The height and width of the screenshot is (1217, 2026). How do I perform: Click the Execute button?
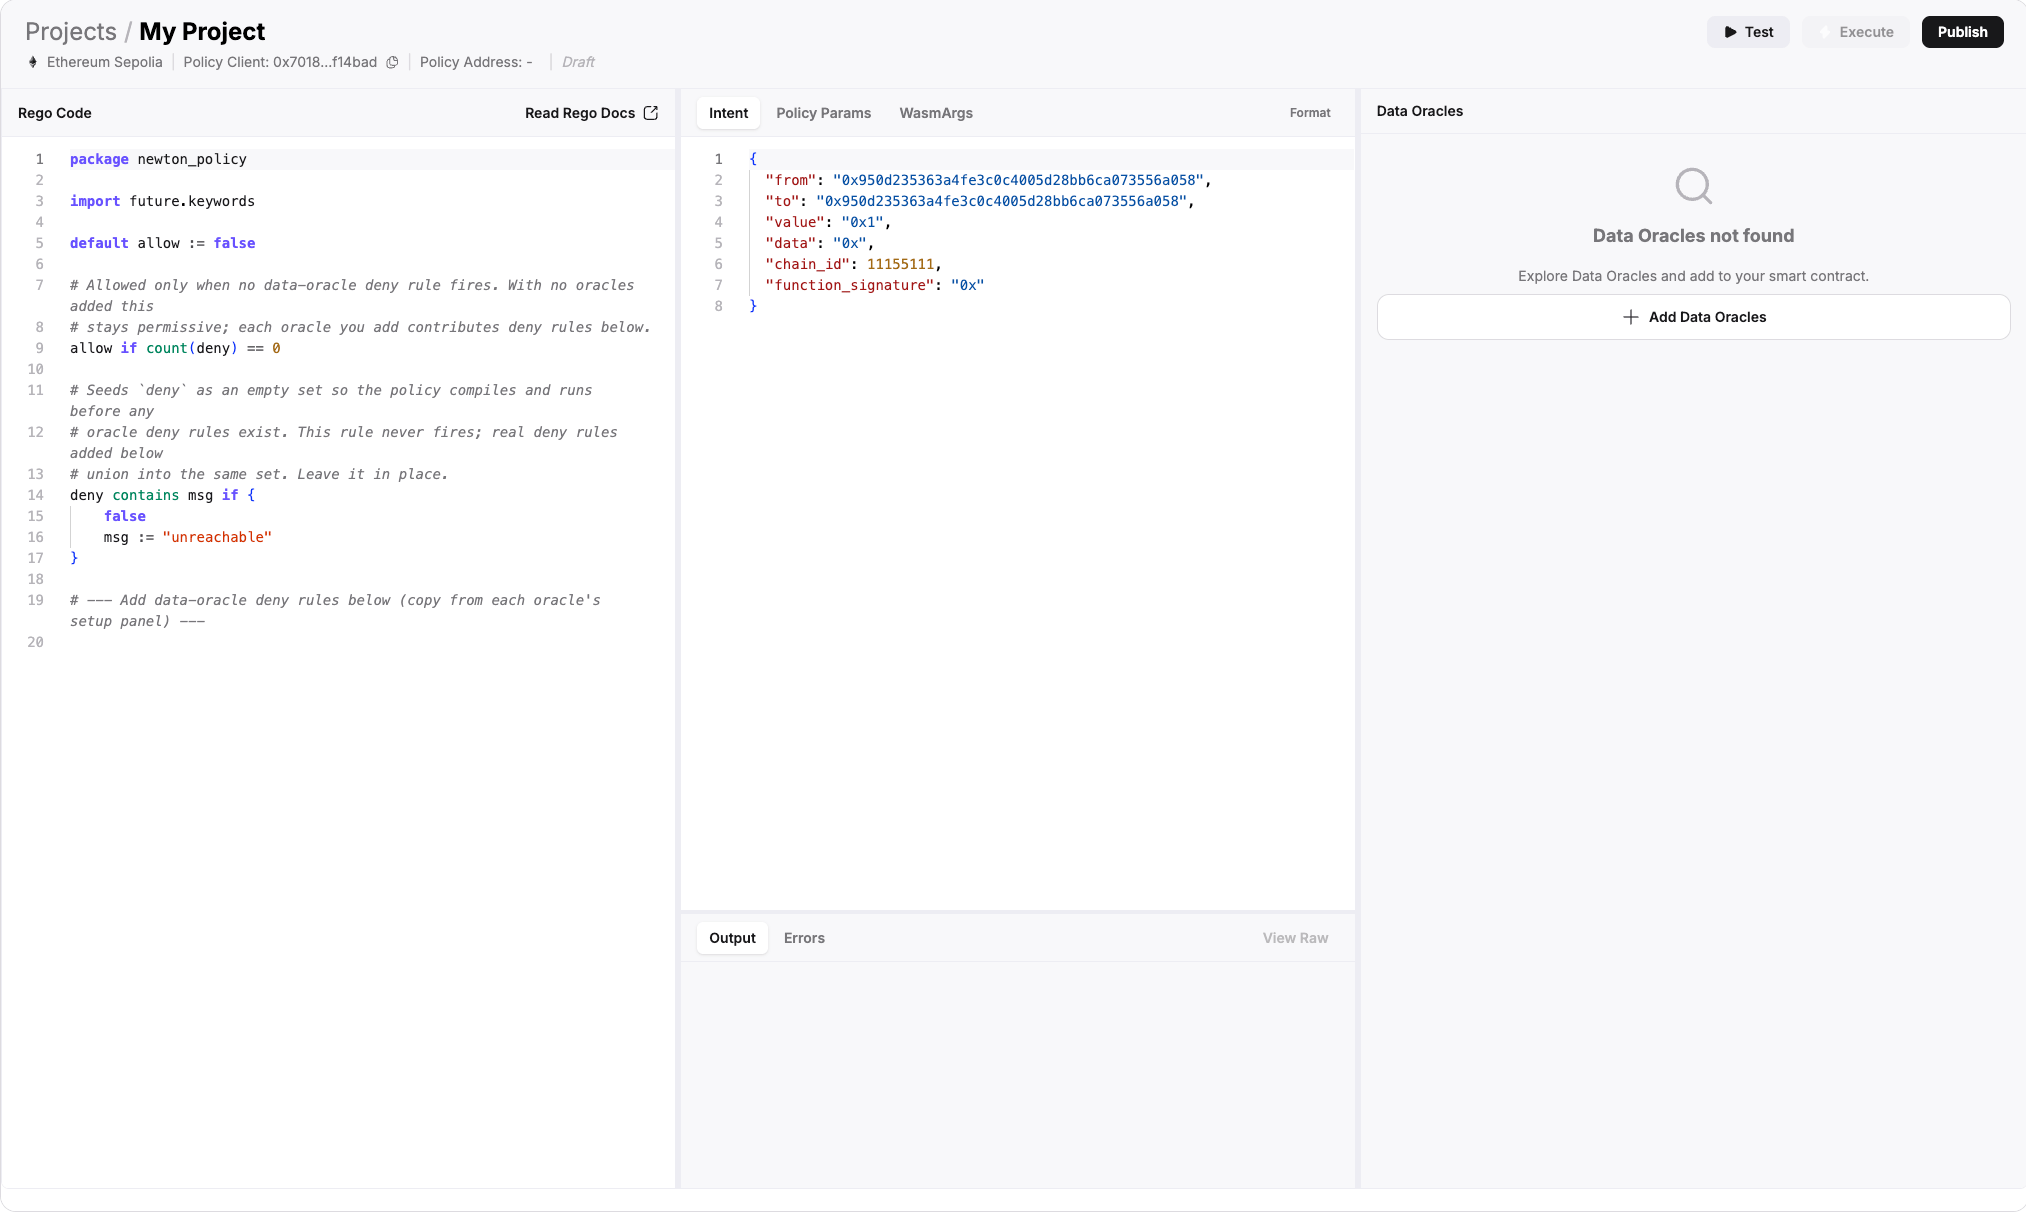(1856, 32)
